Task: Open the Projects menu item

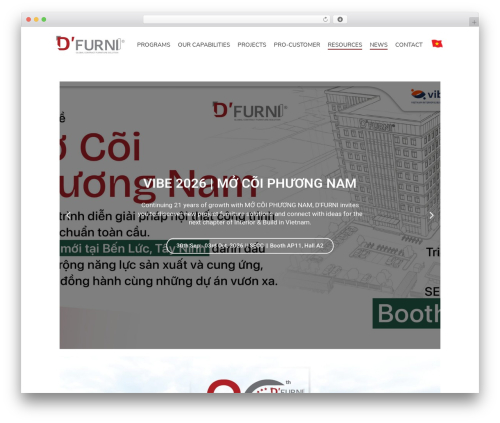Action: [252, 45]
